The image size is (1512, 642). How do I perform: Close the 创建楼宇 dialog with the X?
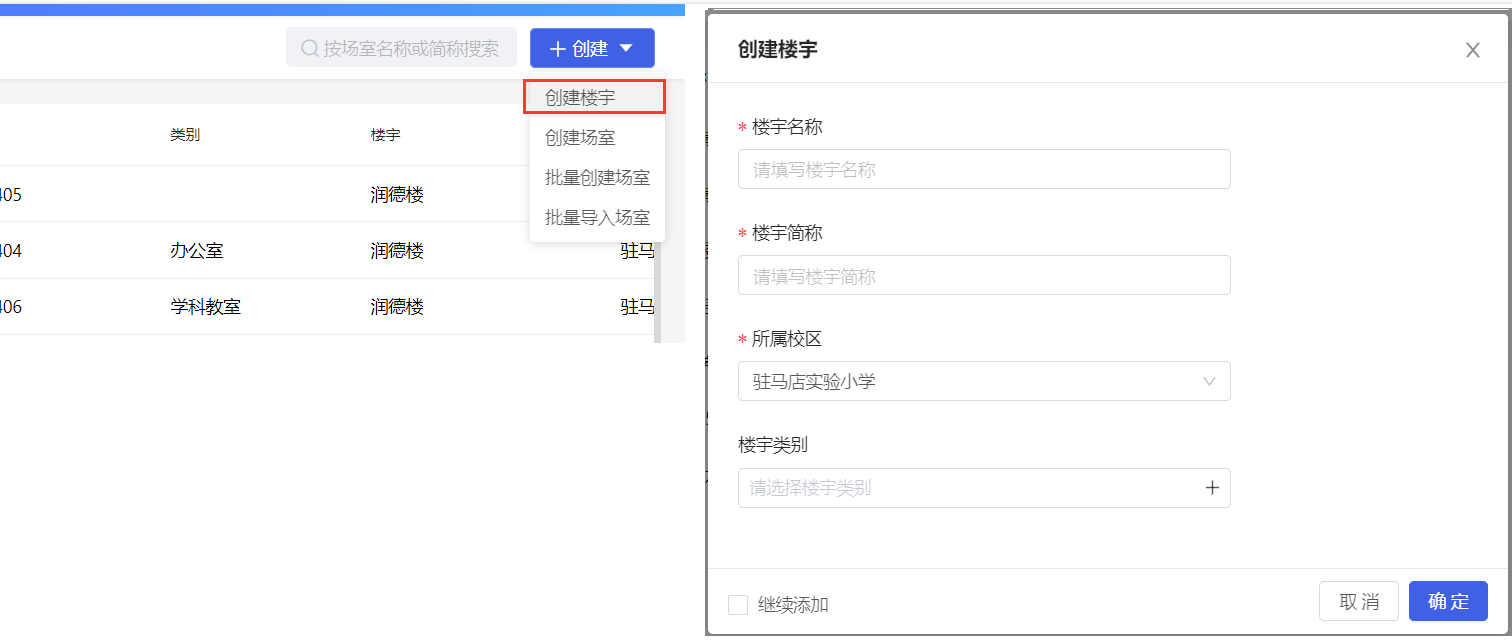(x=1472, y=50)
